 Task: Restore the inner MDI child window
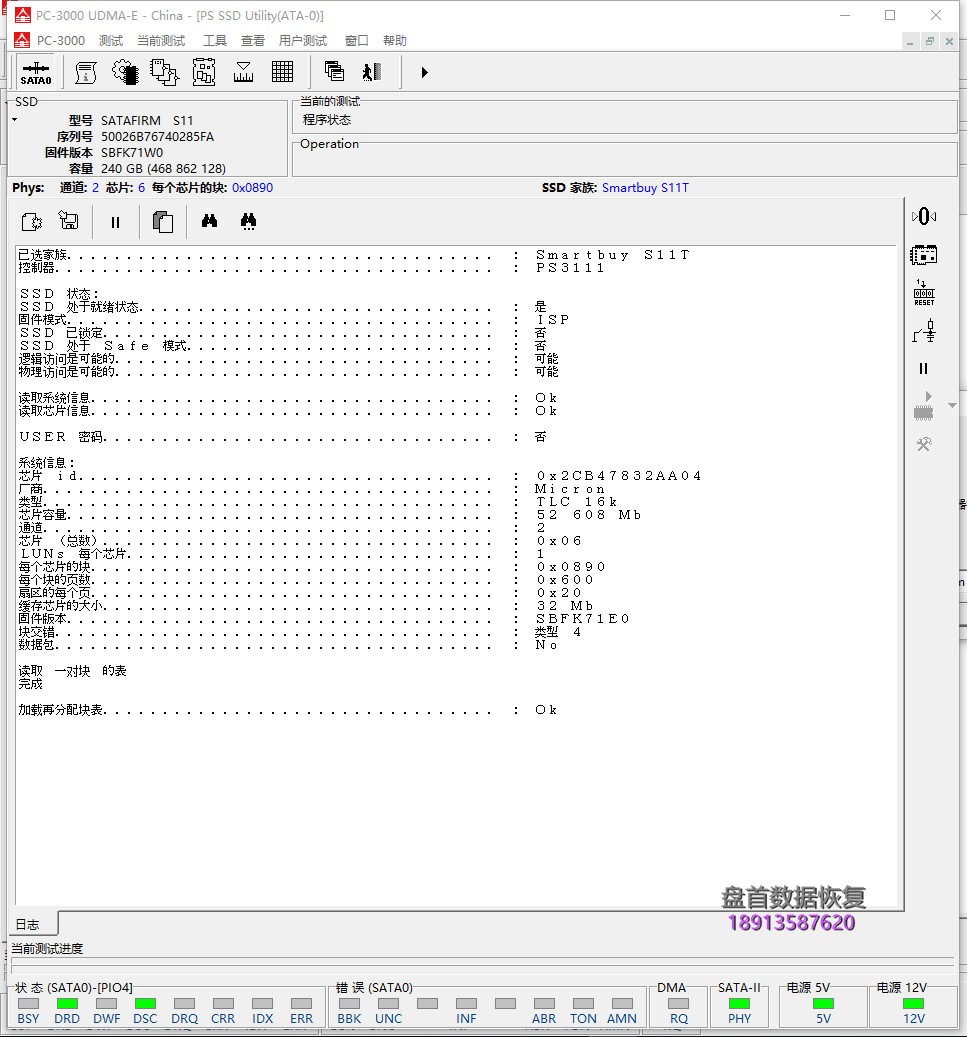tap(930, 41)
